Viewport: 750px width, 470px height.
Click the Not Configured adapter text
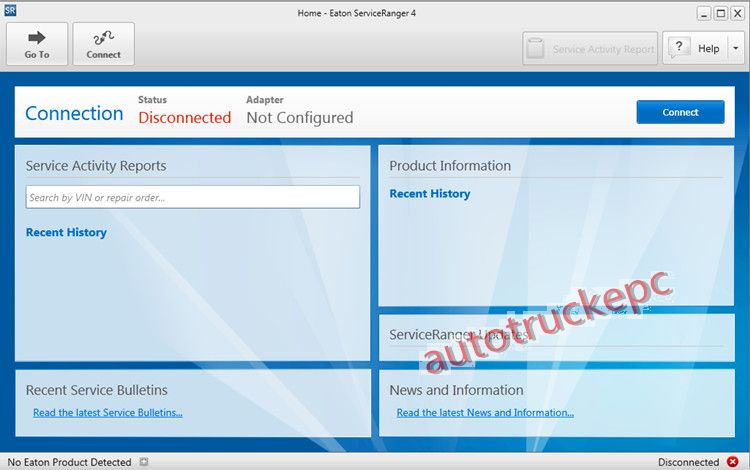click(x=300, y=118)
